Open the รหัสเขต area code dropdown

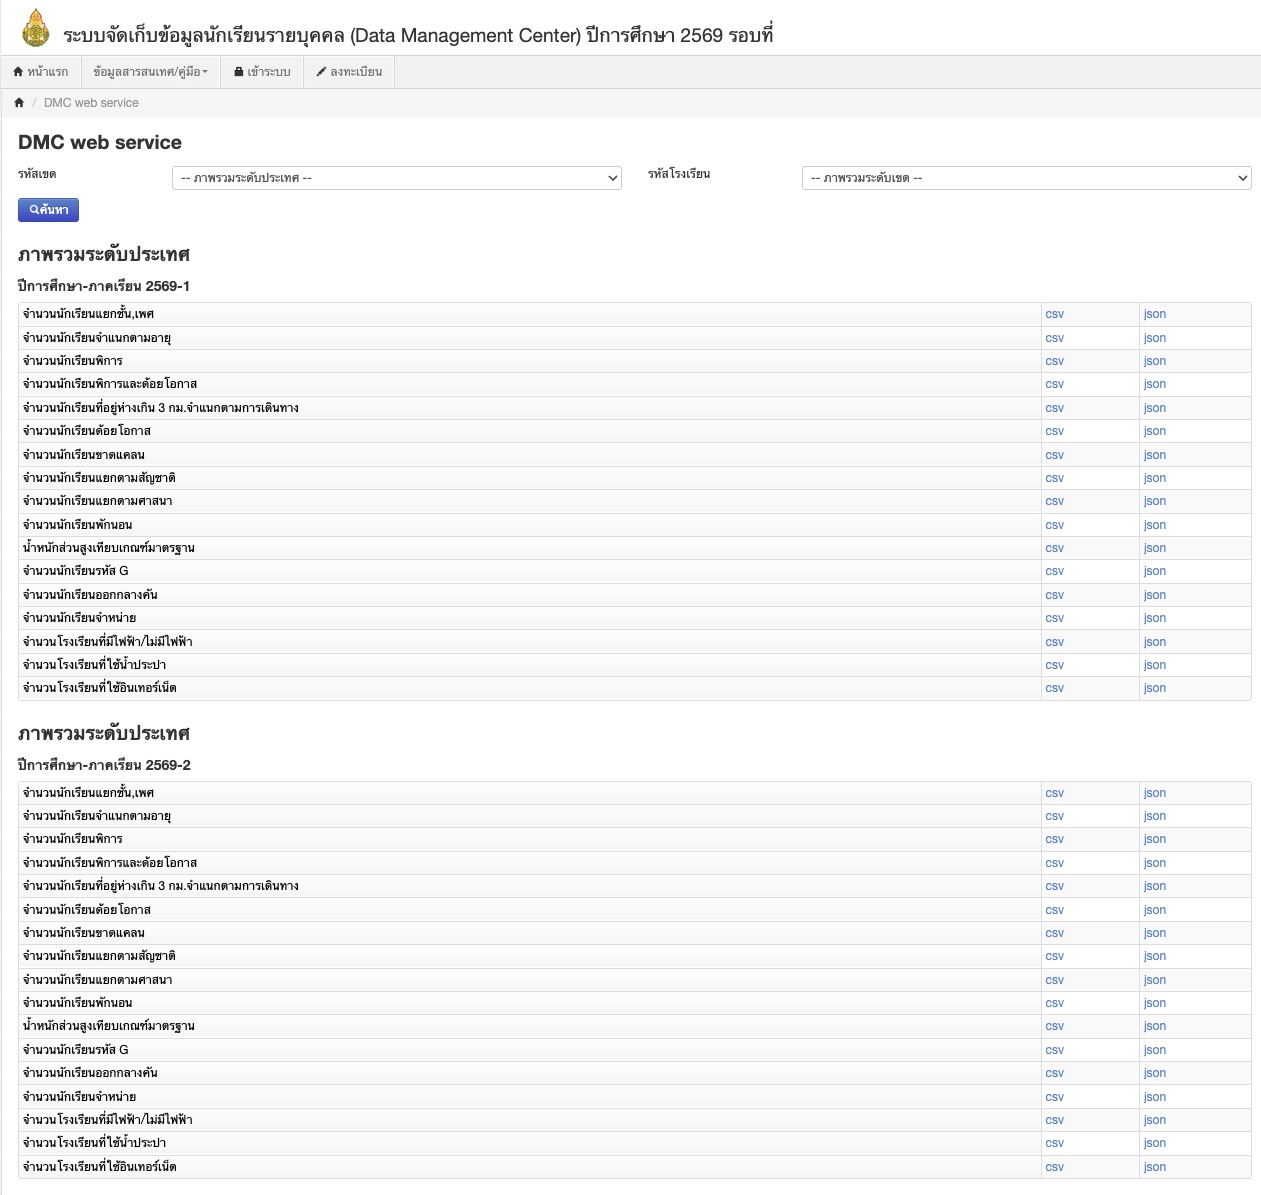tap(397, 178)
